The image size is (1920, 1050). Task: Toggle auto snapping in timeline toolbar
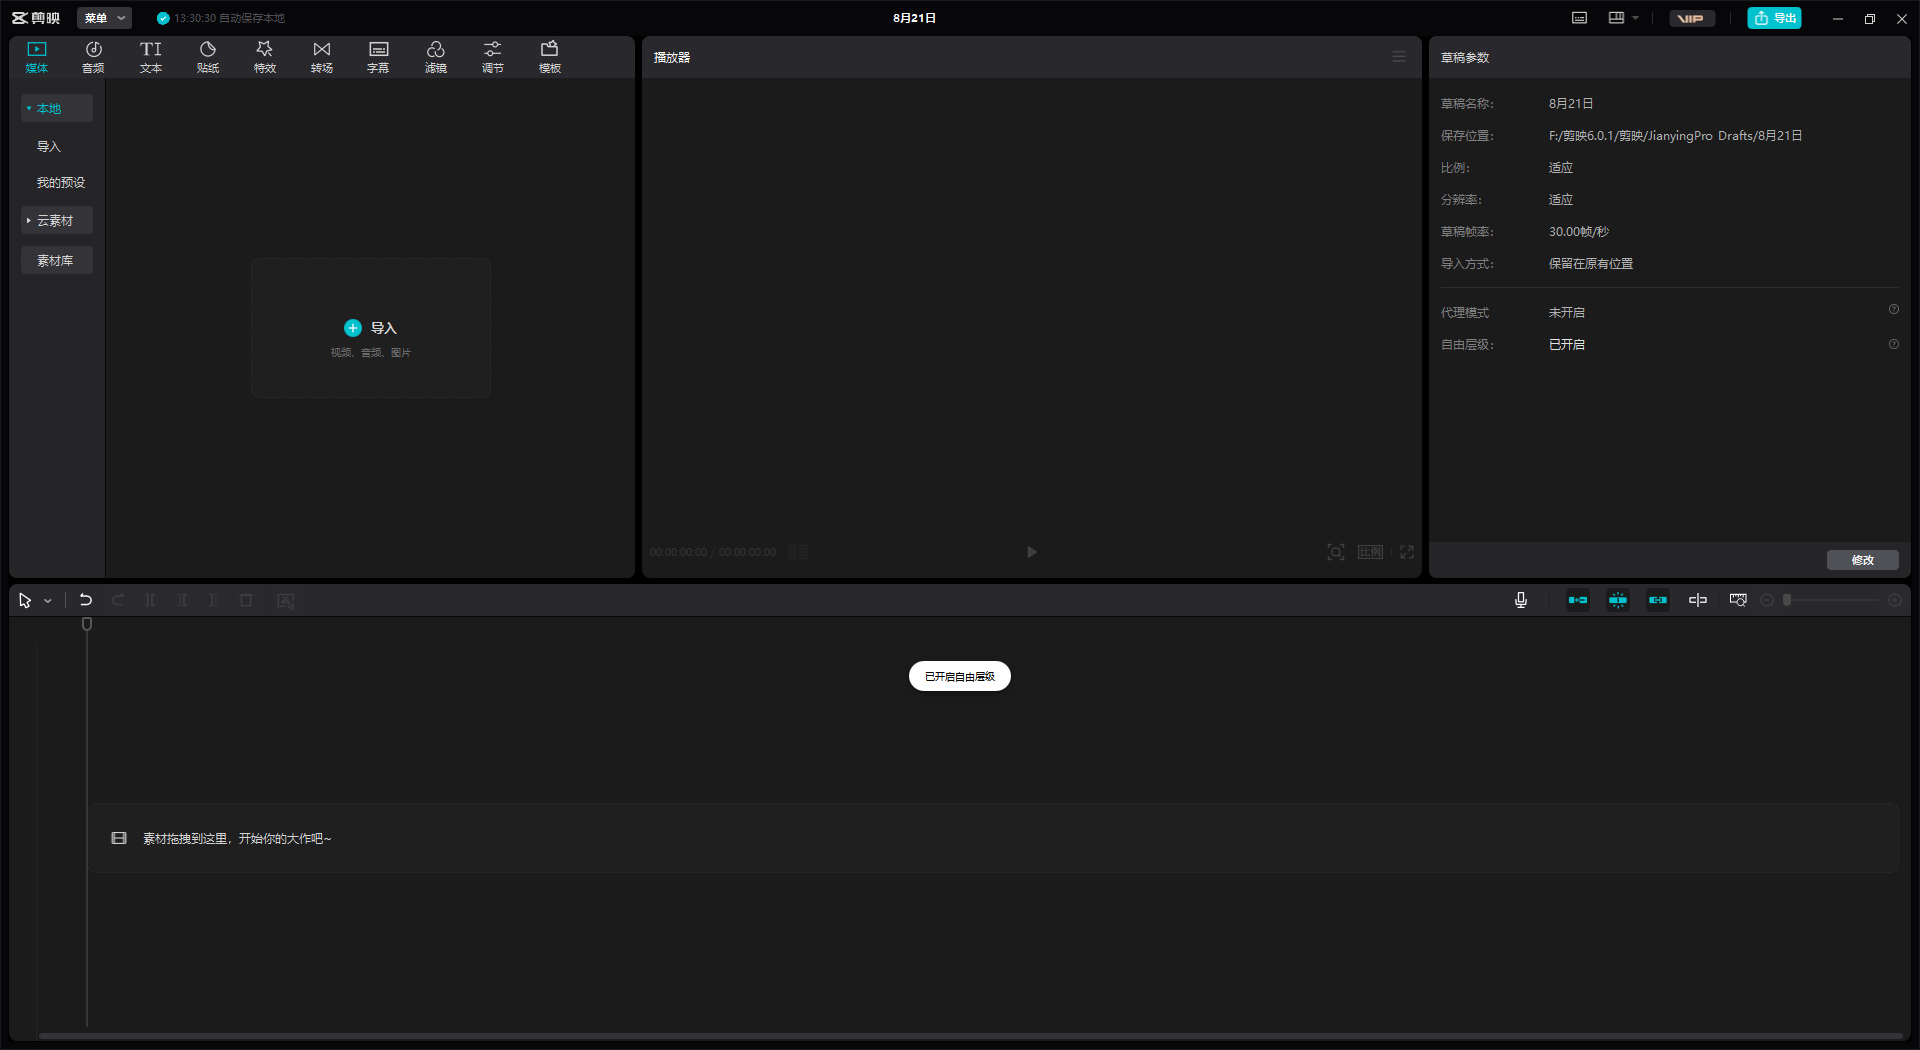point(1618,600)
